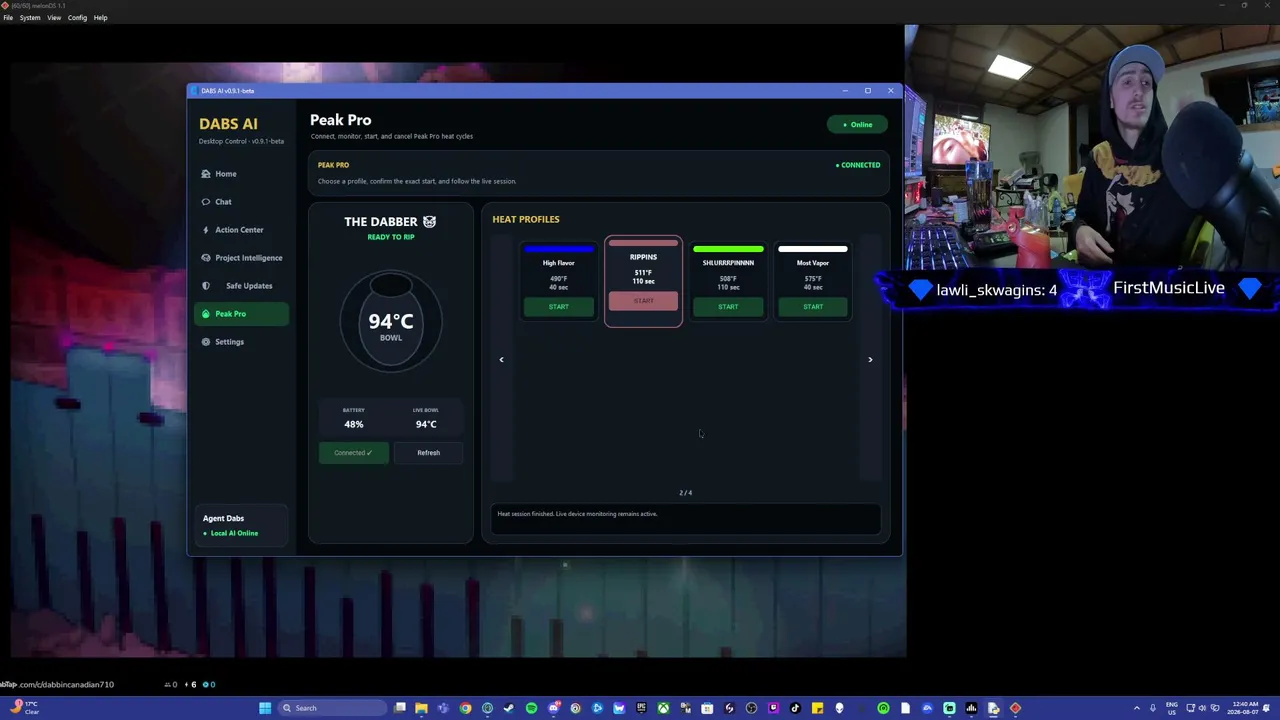Image resolution: width=1280 pixels, height=720 pixels.
Task: Go to the Home page
Action: click(x=241, y=174)
